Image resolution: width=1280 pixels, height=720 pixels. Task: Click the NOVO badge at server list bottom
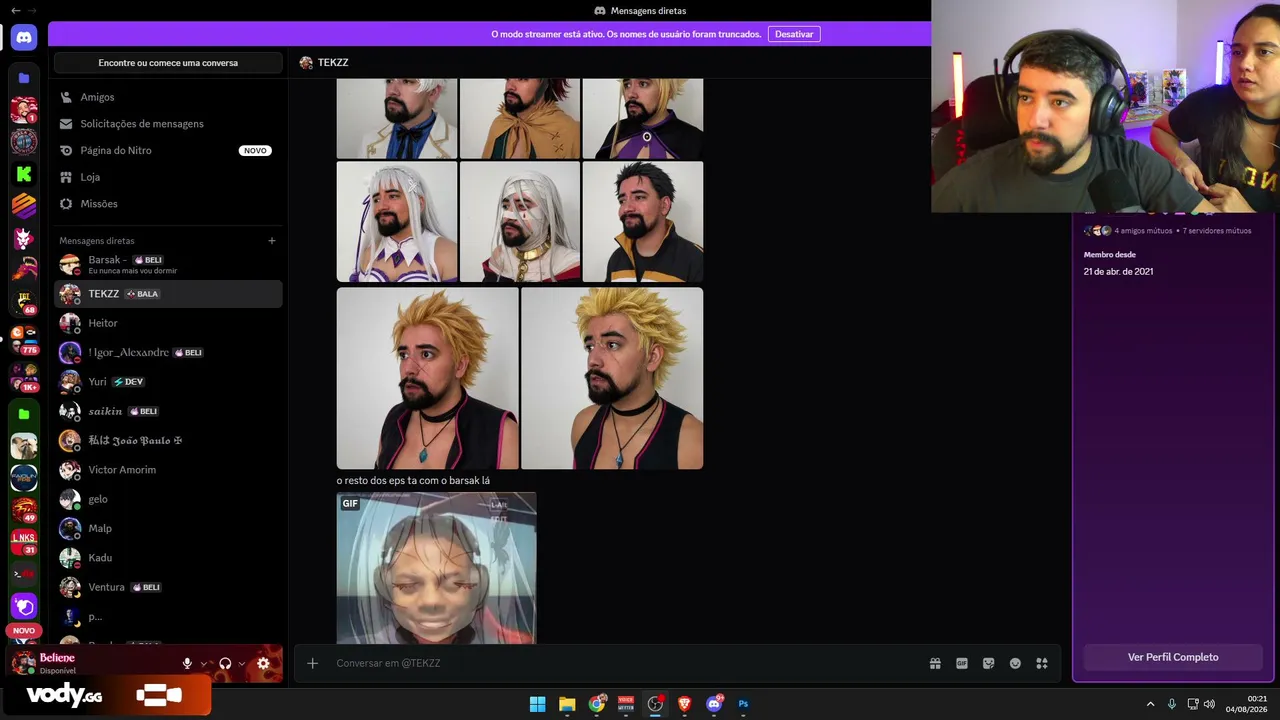click(24, 631)
